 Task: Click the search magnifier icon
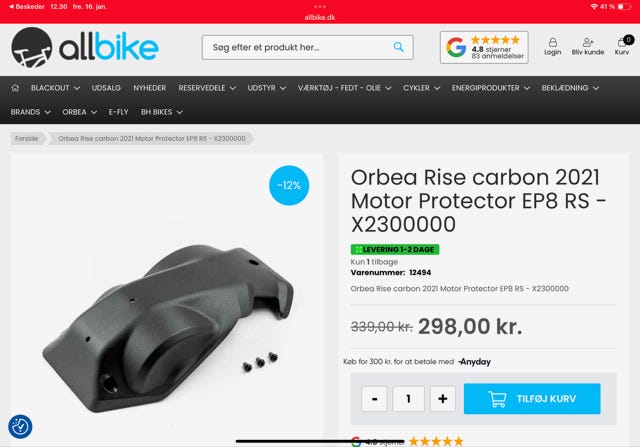point(398,47)
